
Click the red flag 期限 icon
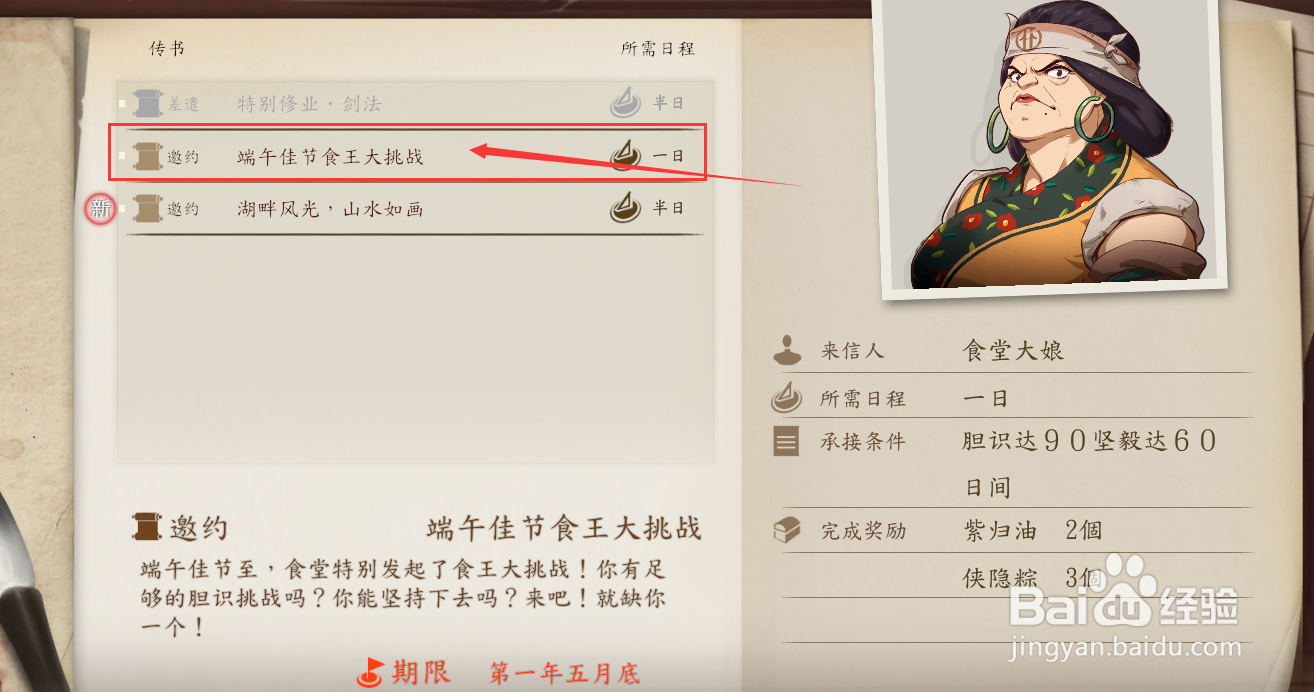pos(370,672)
